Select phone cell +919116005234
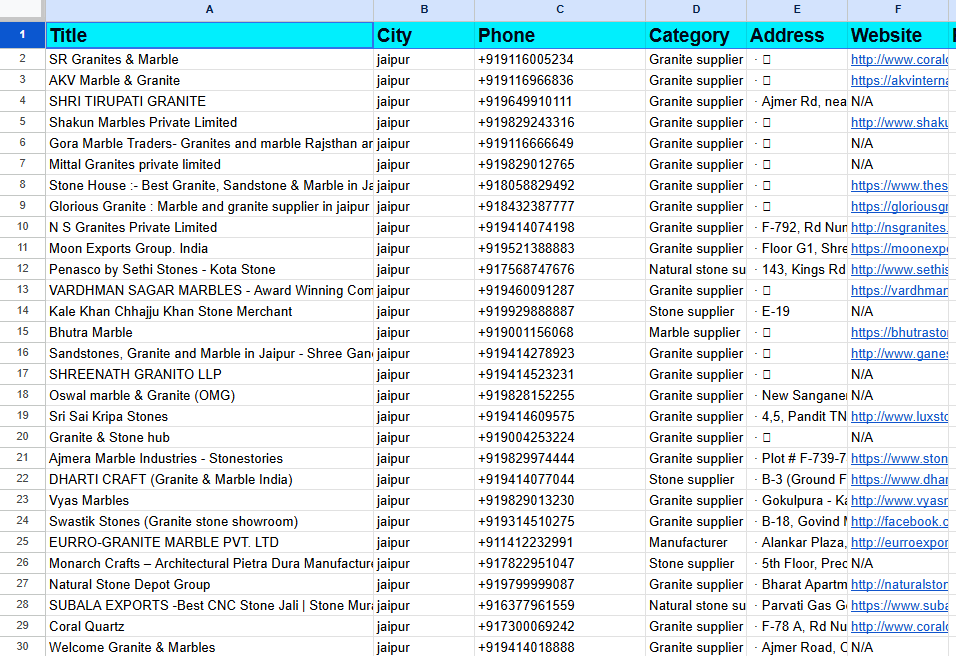 [560, 60]
